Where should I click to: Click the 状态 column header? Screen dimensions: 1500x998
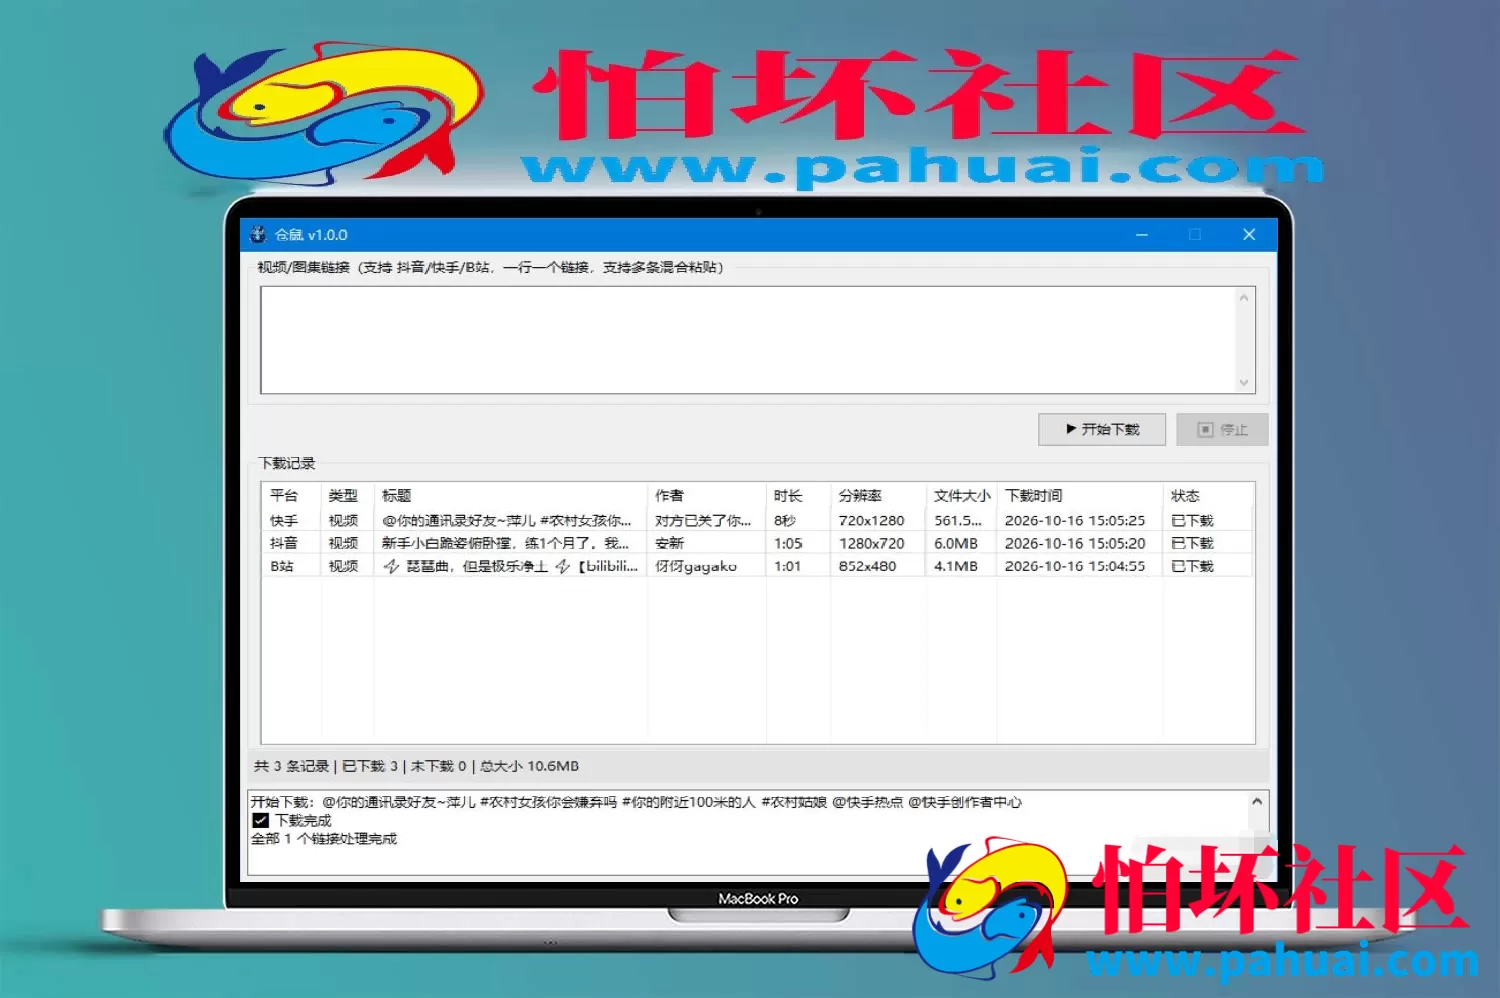(x=1185, y=496)
